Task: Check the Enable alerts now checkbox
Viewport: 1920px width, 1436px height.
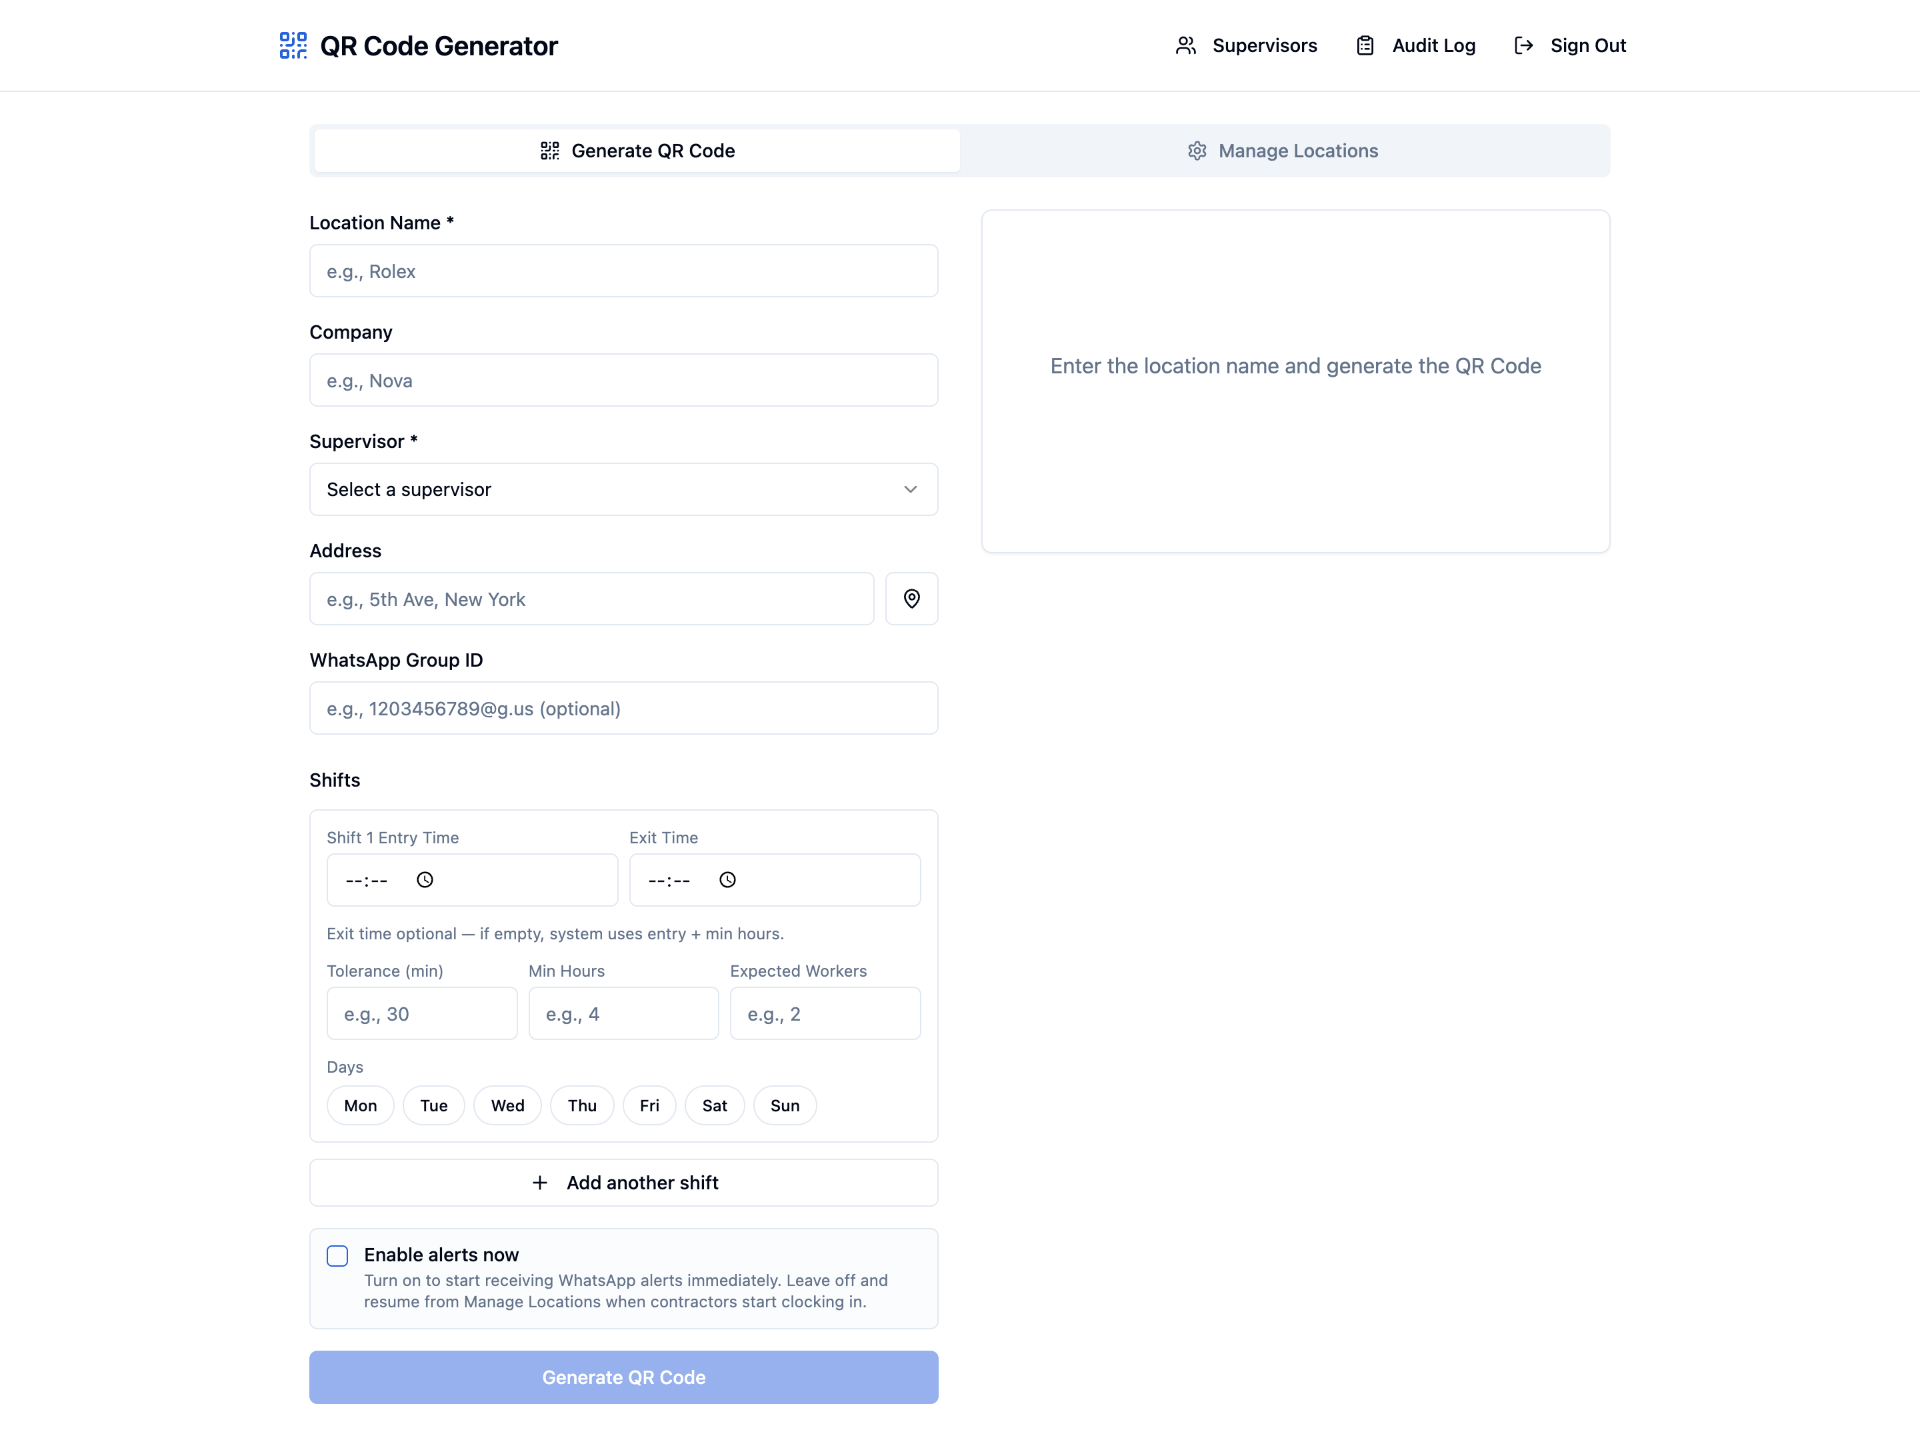Action: coord(338,1256)
